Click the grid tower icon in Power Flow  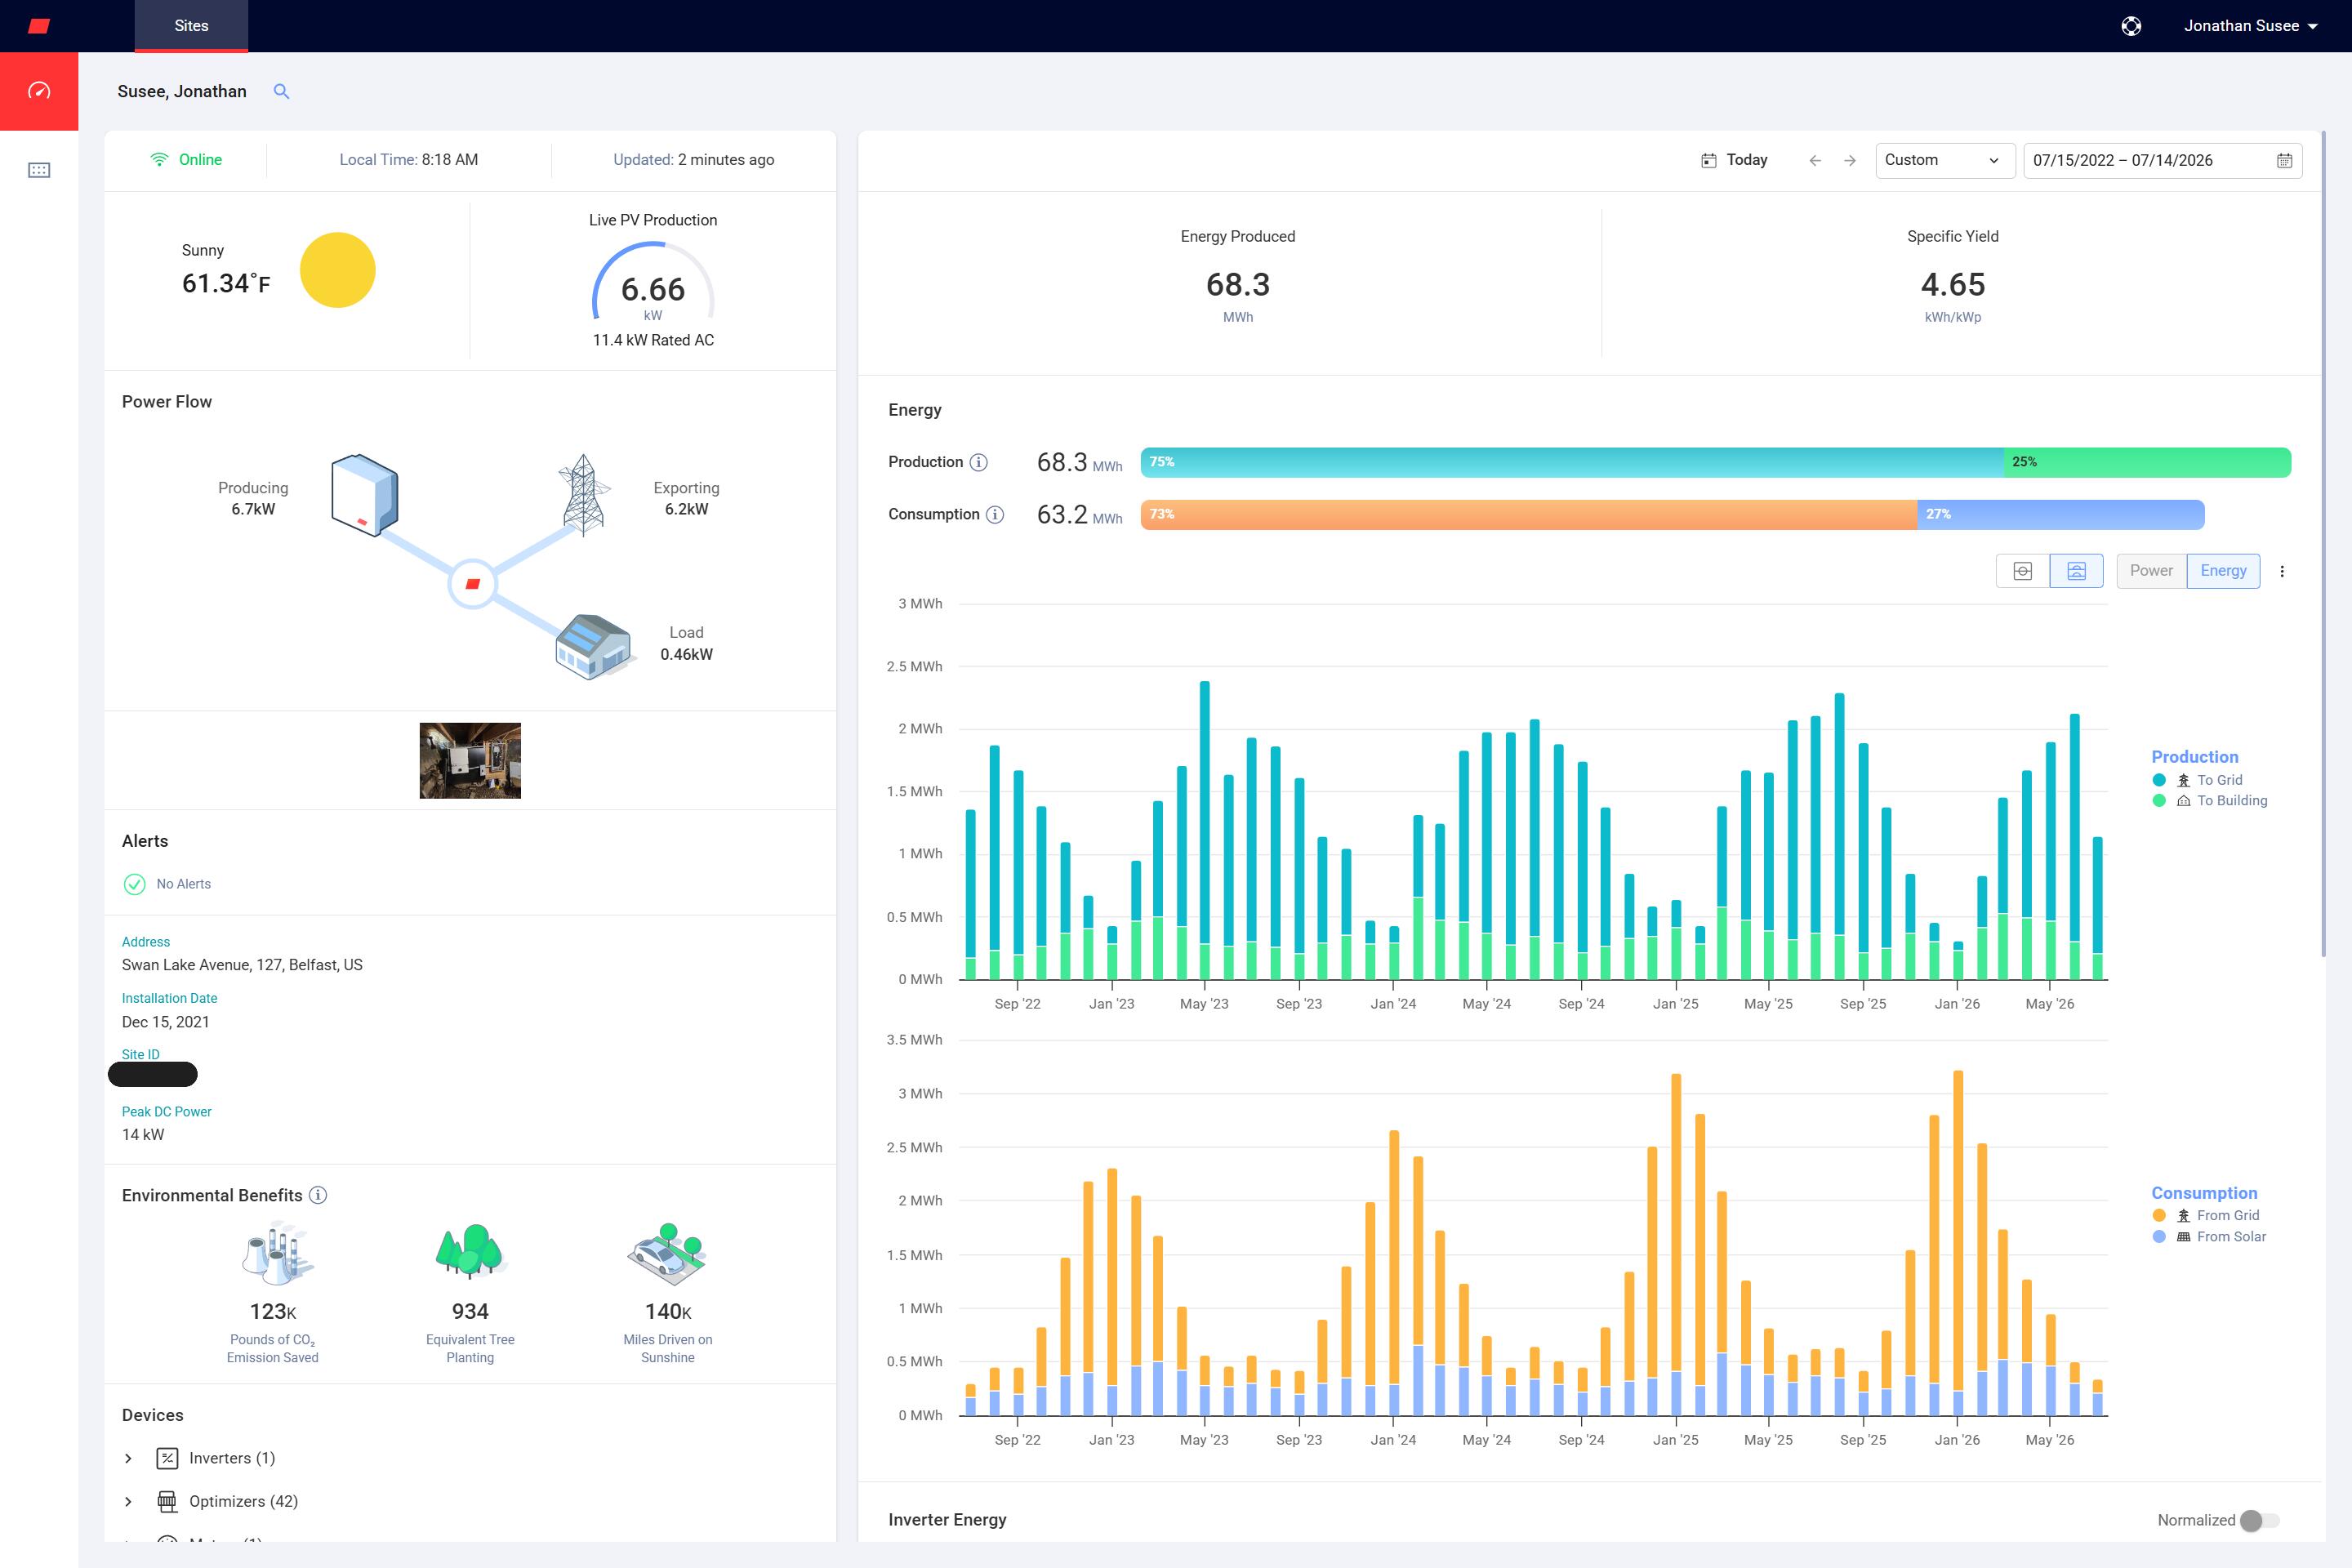[x=584, y=495]
